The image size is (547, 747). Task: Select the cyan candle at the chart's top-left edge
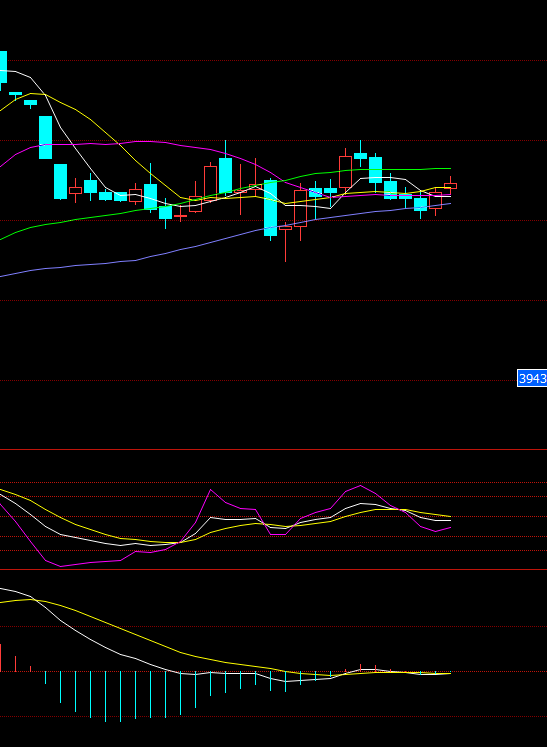tap(3, 67)
